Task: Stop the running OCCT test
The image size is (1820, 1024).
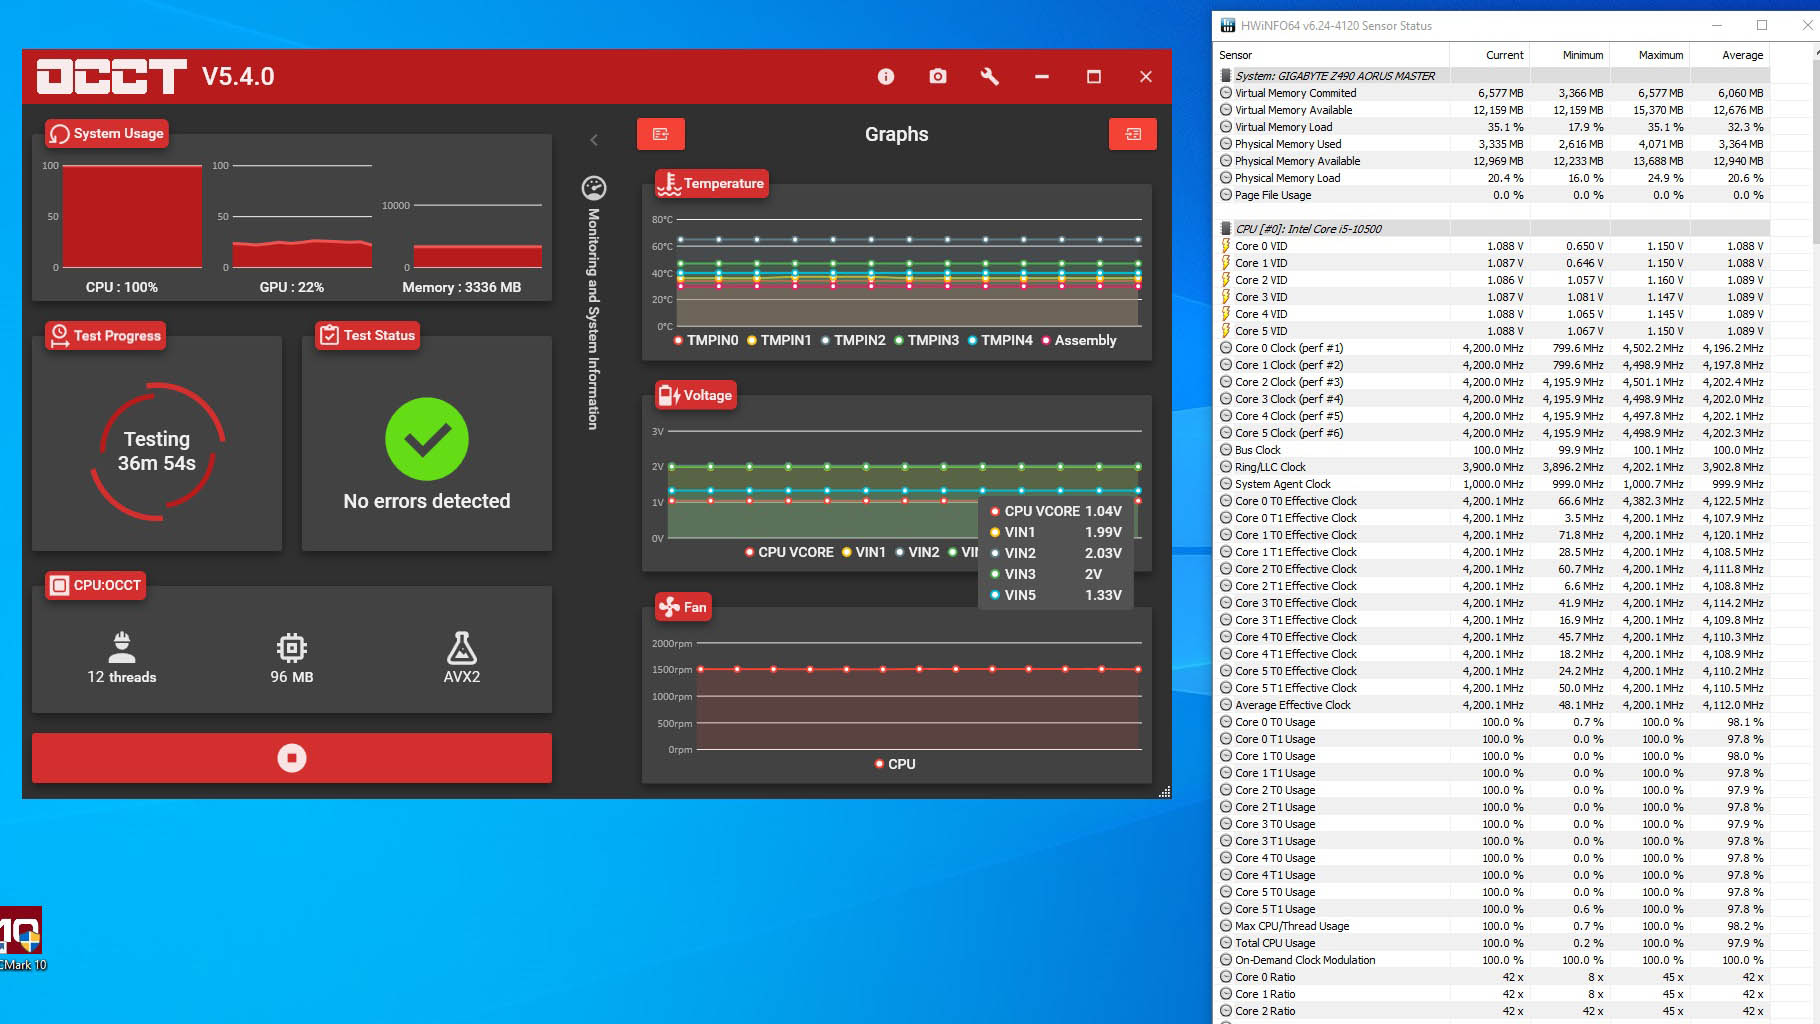Action: (x=292, y=758)
